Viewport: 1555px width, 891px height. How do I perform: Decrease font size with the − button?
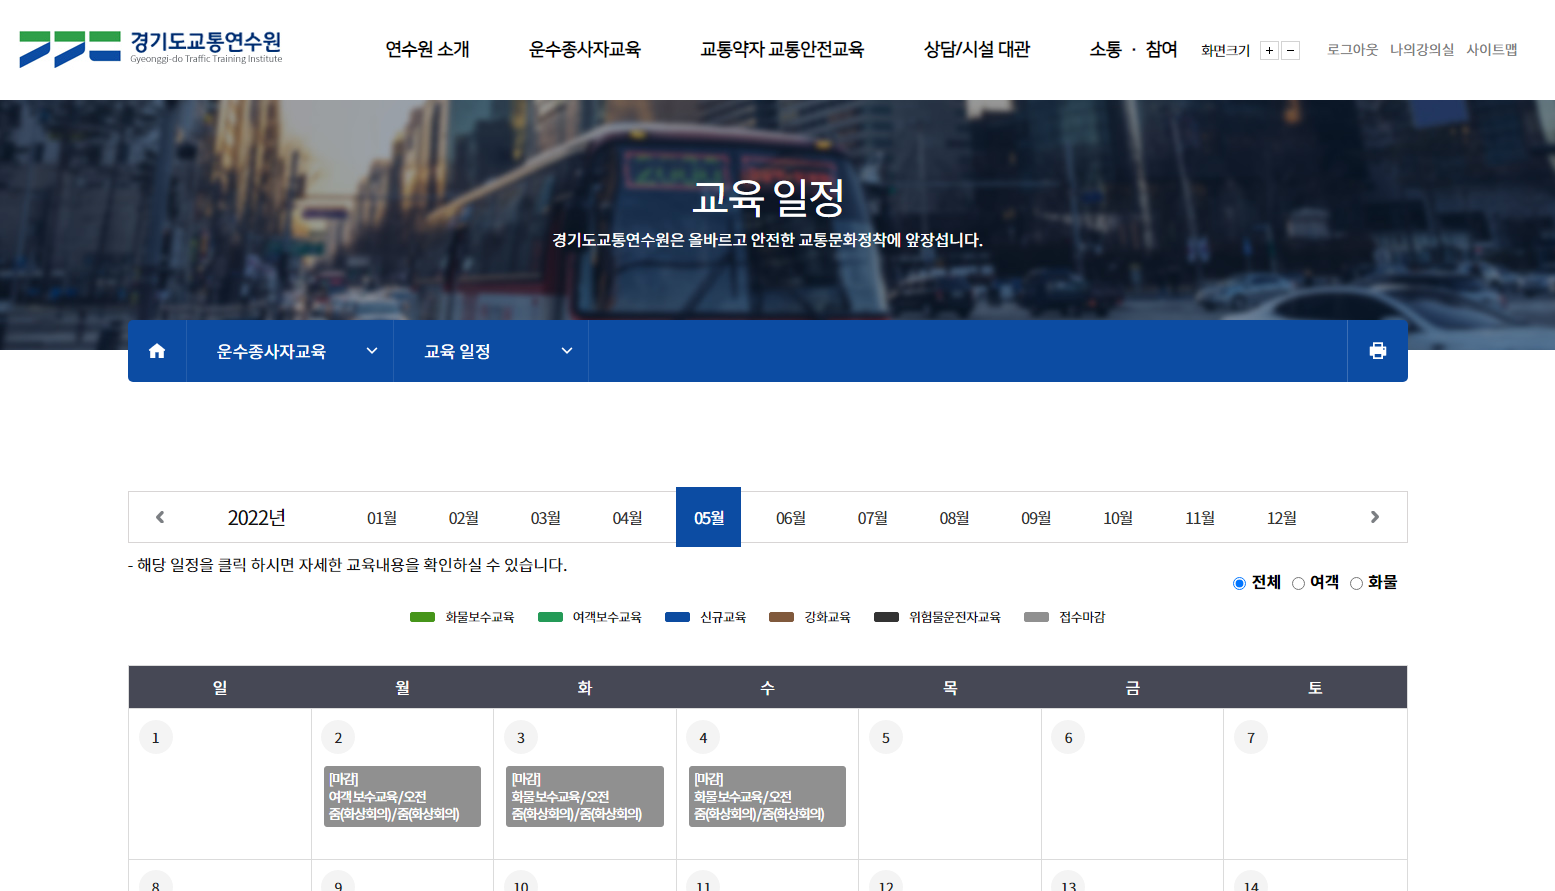click(1290, 49)
